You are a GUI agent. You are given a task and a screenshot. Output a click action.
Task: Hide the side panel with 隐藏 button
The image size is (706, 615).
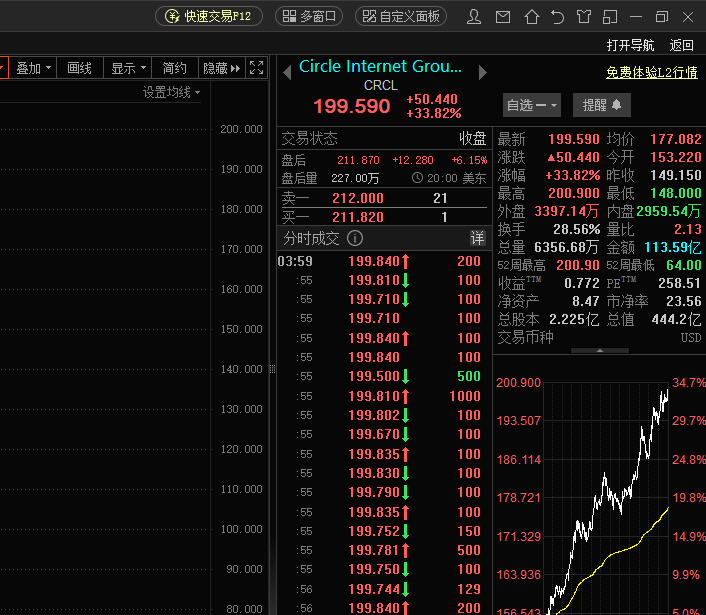(222, 68)
